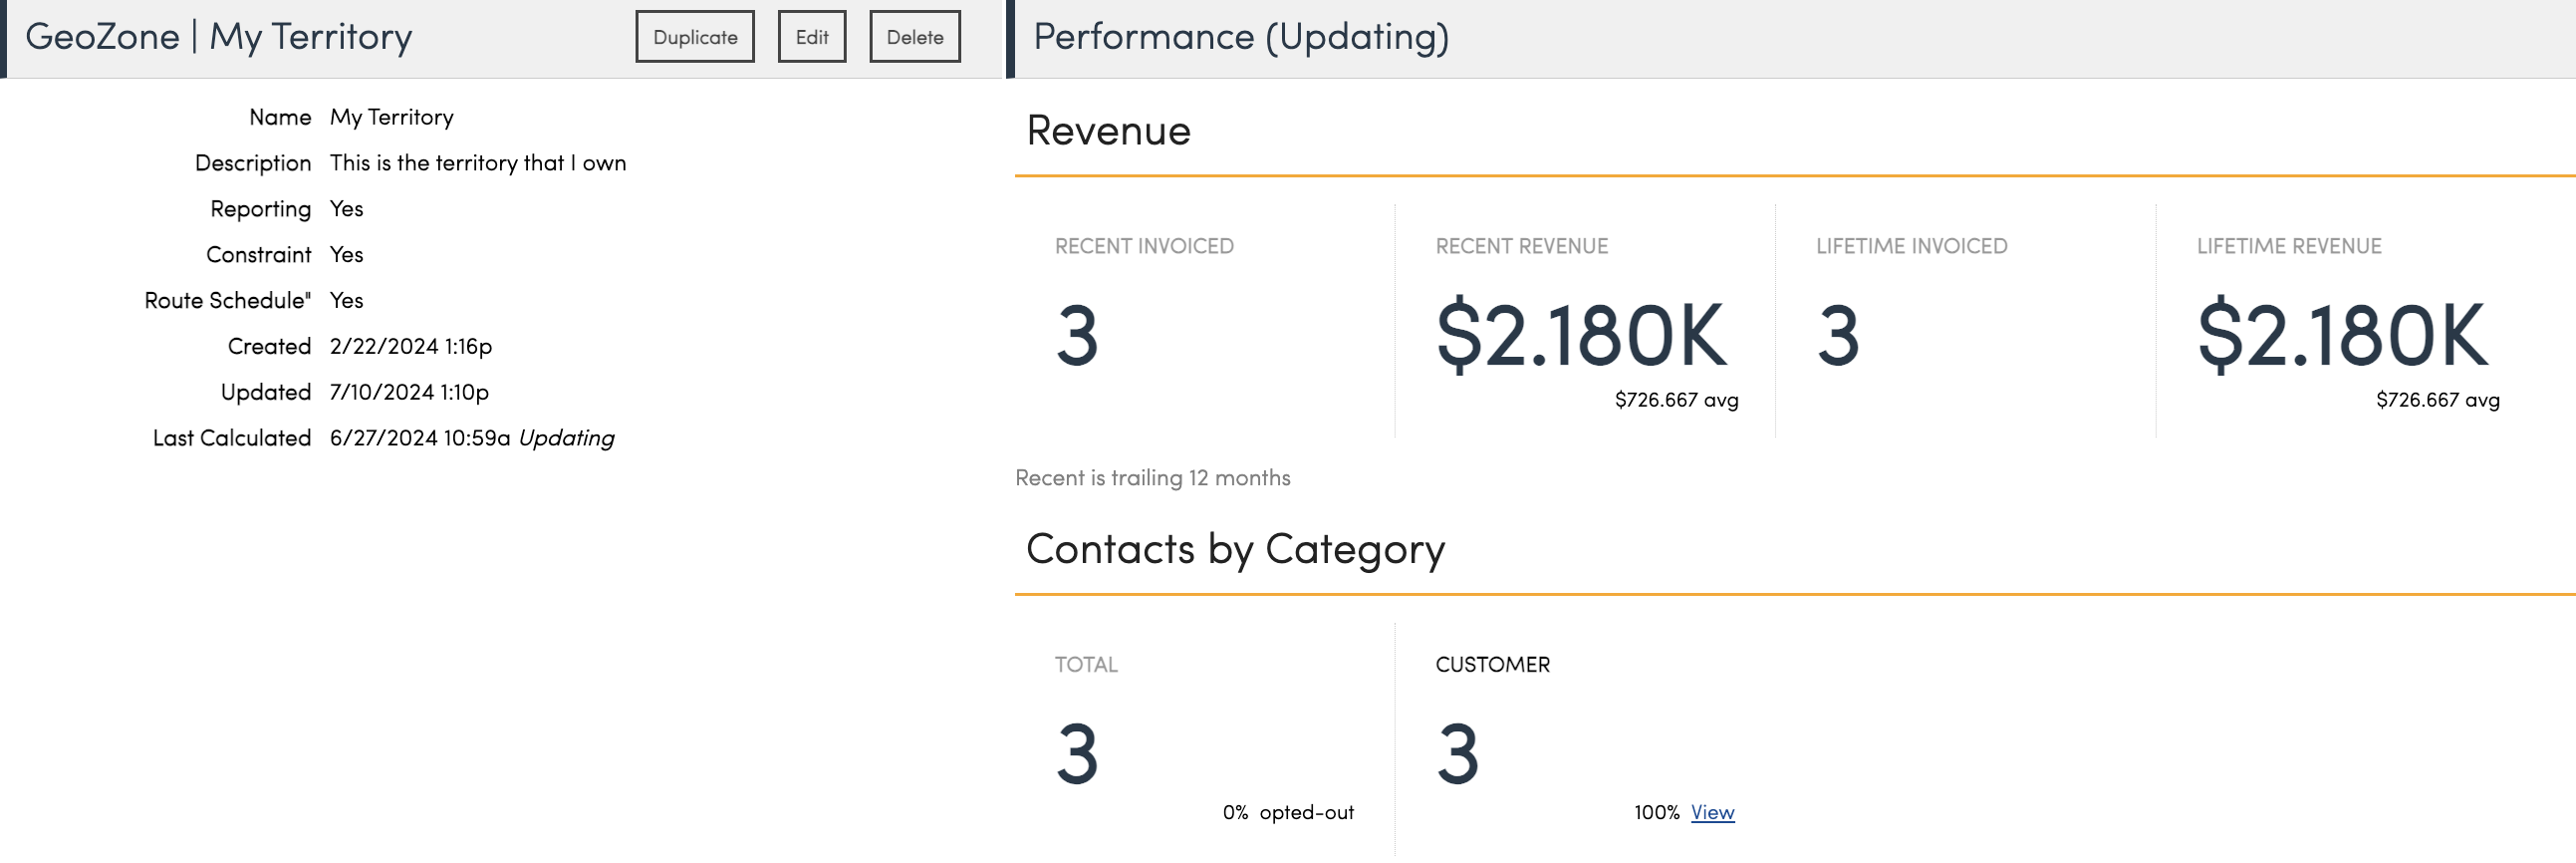Click the GeoZone | My Territory header
This screenshot has width=2576, height=863.
[x=219, y=37]
